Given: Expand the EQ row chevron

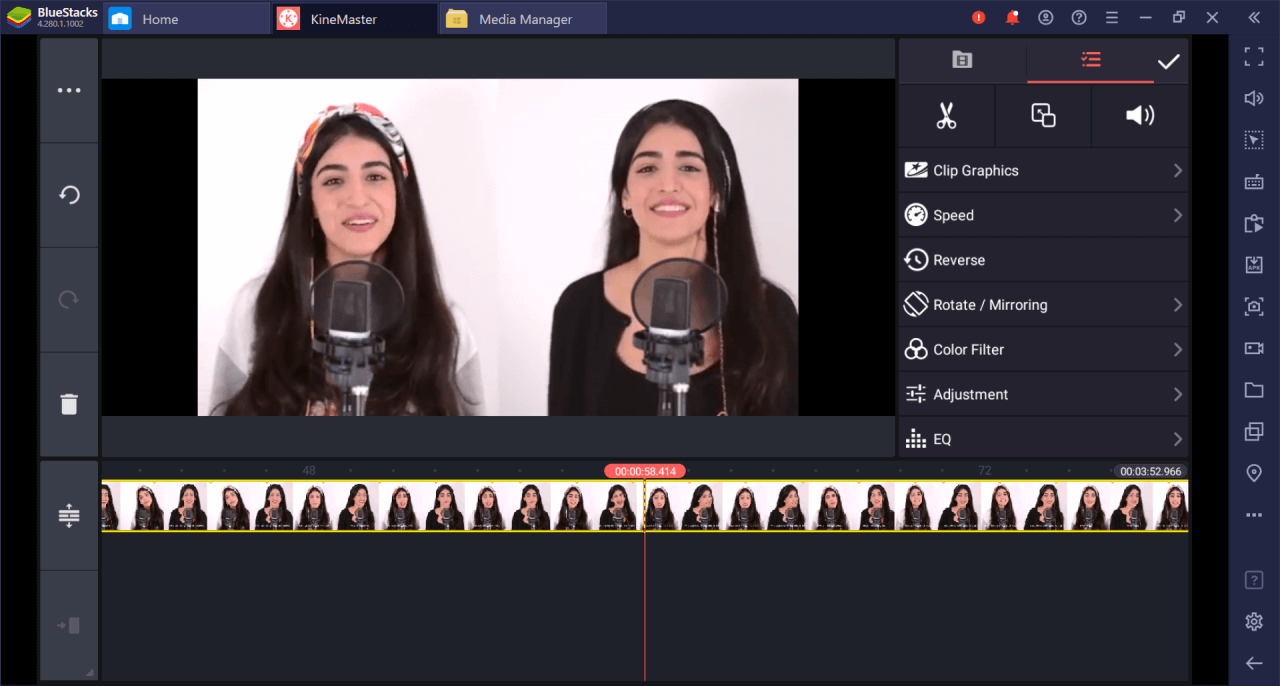Looking at the screenshot, I should [x=1178, y=439].
